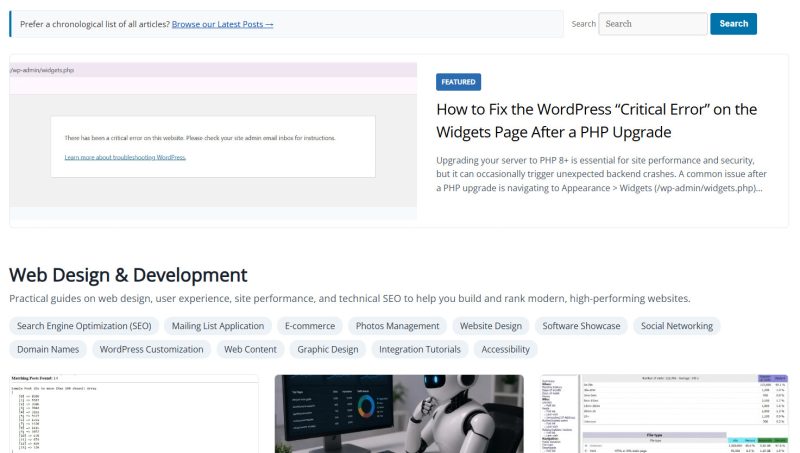Open the Mailing List Application tag
Viewport: 800px width, 453px height.
click(x=218, y=326)
